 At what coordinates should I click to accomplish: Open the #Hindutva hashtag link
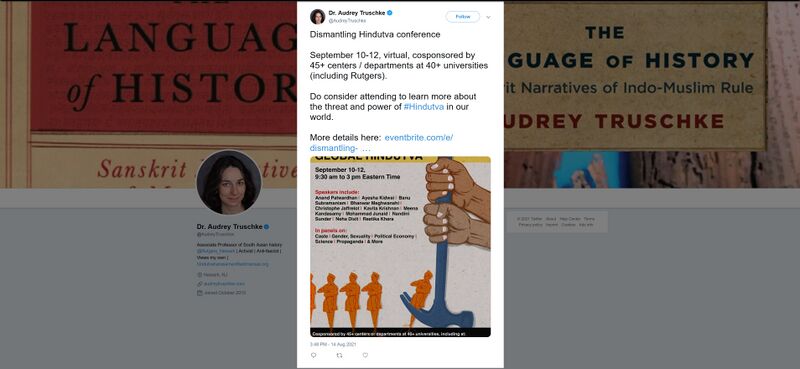click(x=423, y=107)
